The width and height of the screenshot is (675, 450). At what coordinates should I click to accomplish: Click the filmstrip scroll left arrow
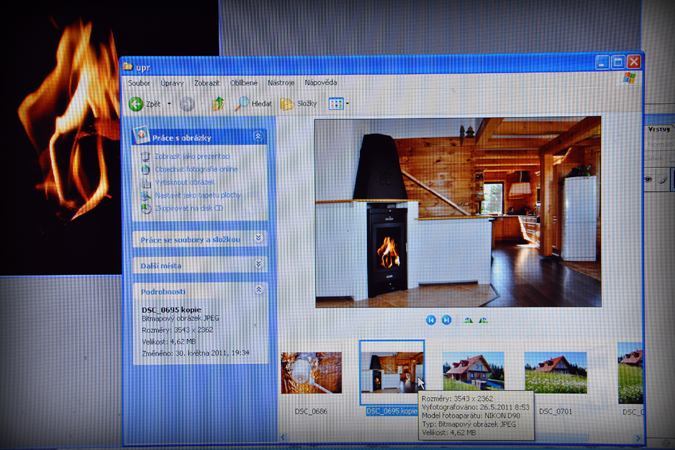[283, 437]
